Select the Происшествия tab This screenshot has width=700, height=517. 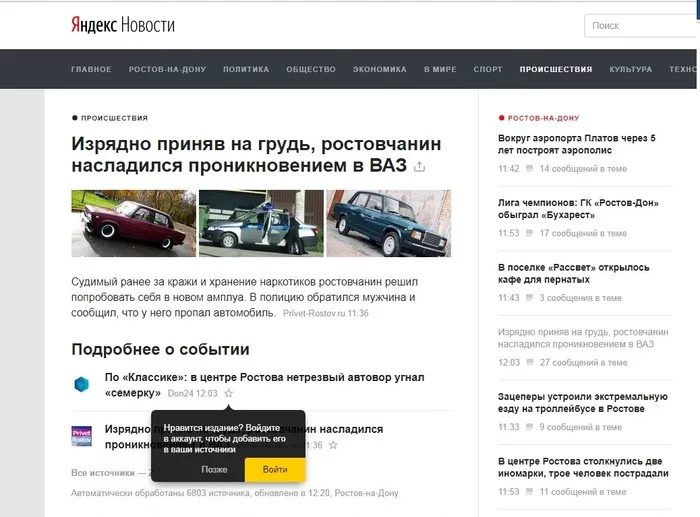coord(556,69)
